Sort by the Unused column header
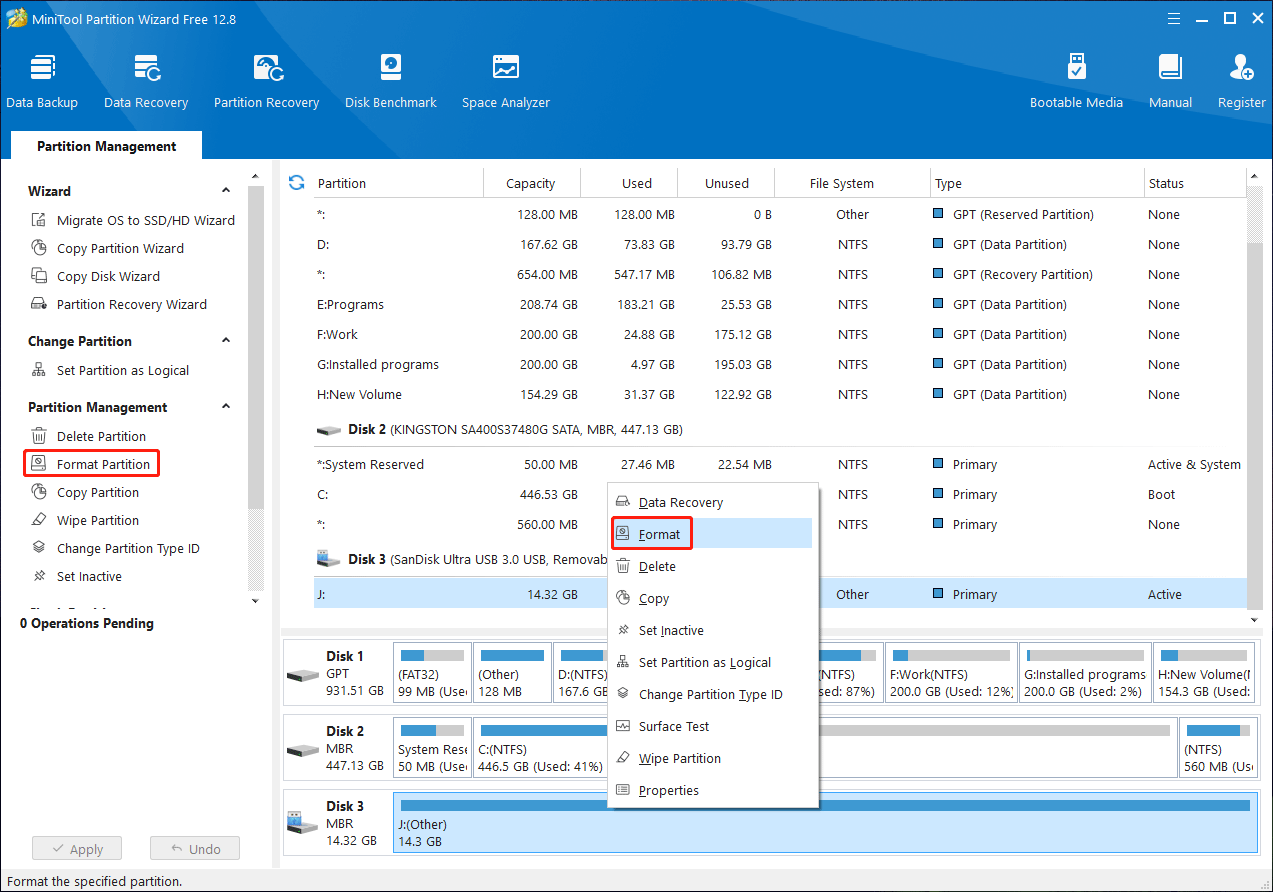The height and width of the screenshot is (892, 1273). click(726, 183)
